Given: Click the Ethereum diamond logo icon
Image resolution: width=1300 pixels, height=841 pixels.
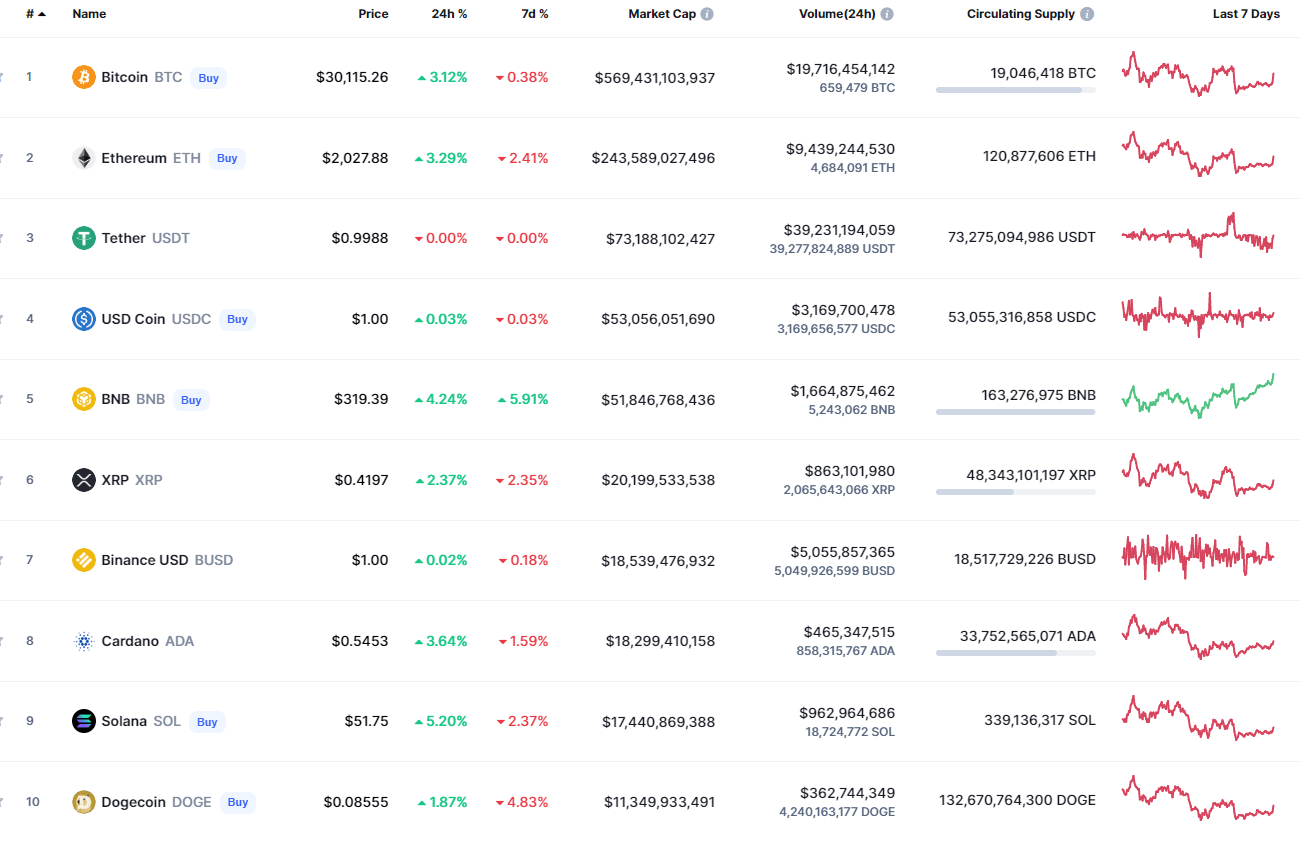Looking at the screenshot, I should (x=84, y=158).
